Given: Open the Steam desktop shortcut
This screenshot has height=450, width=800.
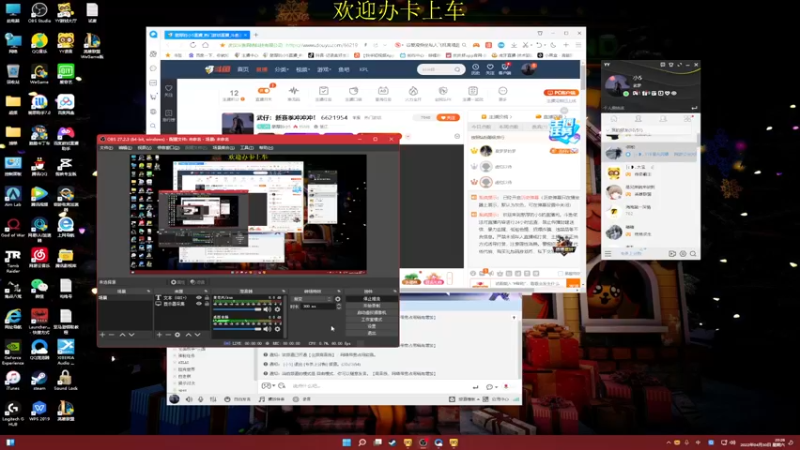Looking at the screenshot, I should tap(39, 381).
